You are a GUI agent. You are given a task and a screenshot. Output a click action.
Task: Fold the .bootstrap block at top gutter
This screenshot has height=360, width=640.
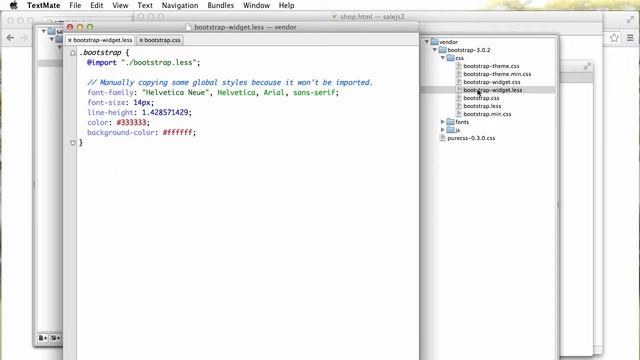click(x=73, y=53)
